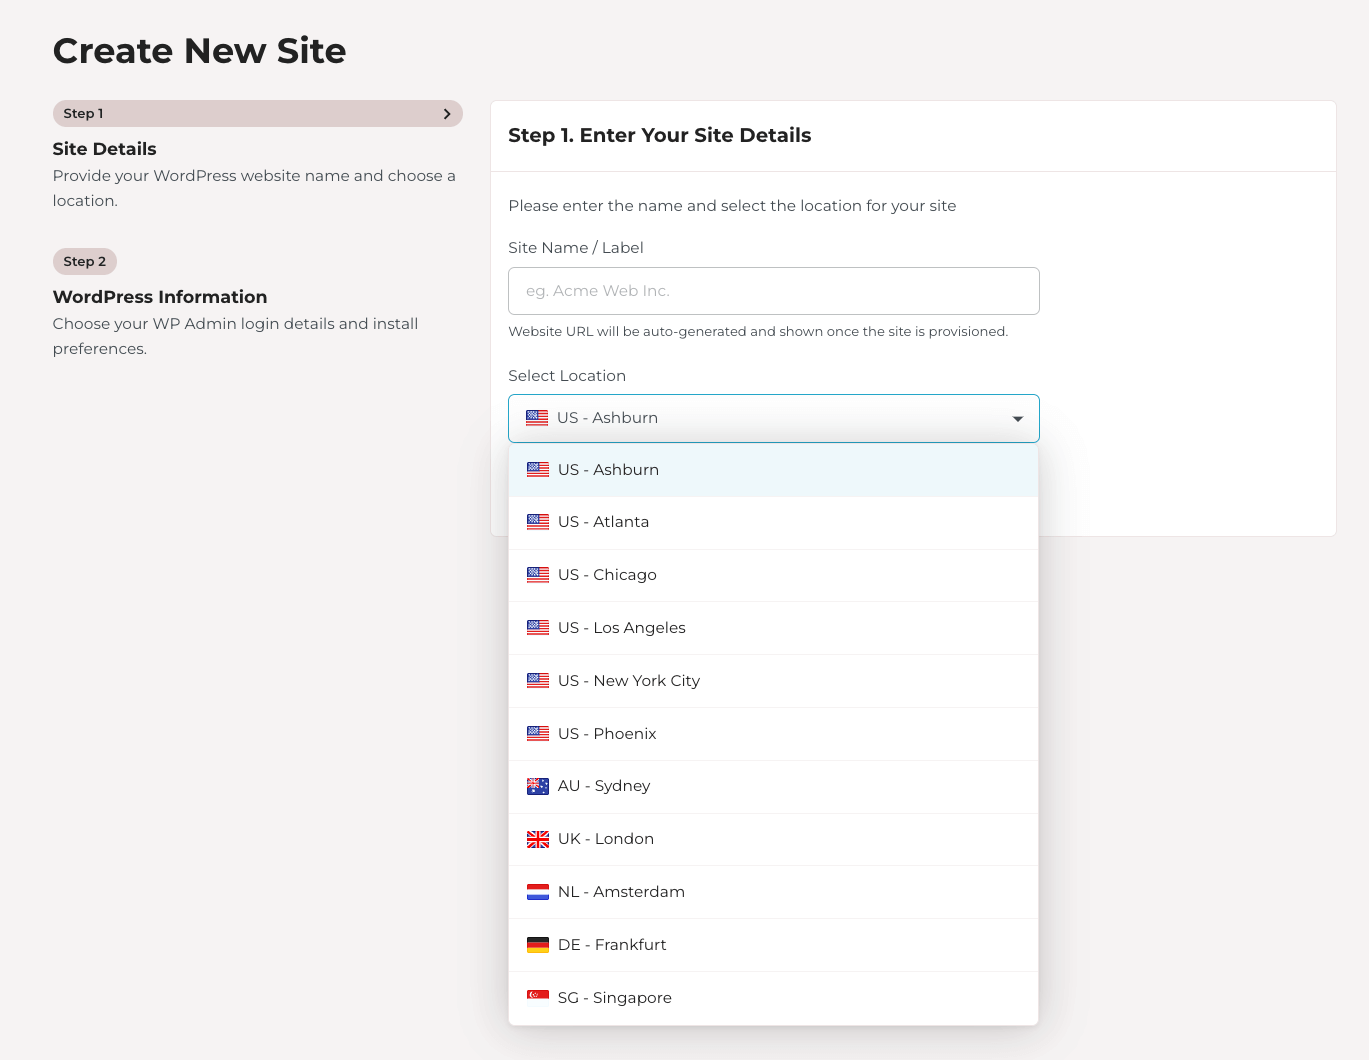
Task: Choose US - Phoenix location option
Action: pos(774,734)
